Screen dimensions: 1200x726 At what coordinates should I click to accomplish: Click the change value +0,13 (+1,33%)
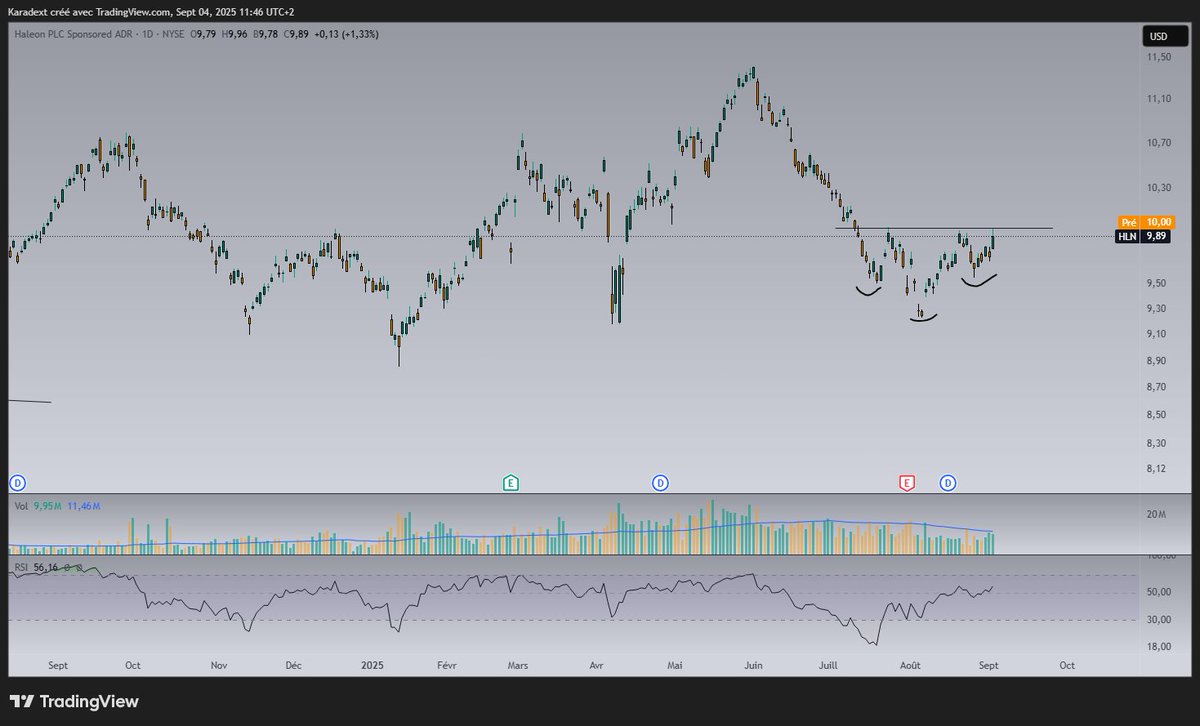[346, 34]
